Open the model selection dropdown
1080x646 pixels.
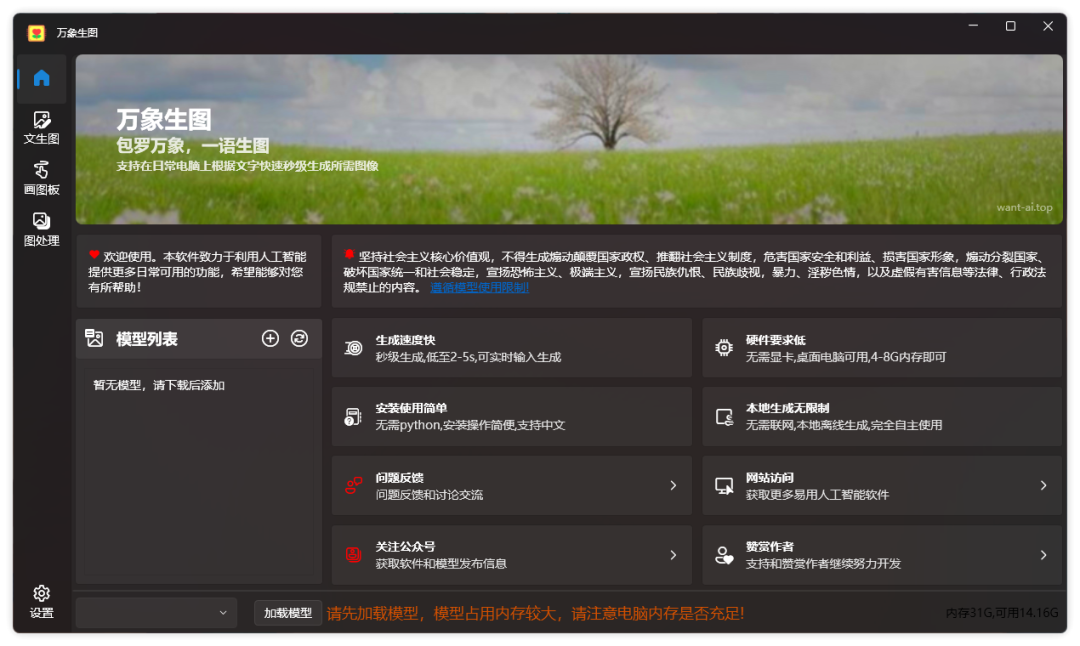[156, 612]
